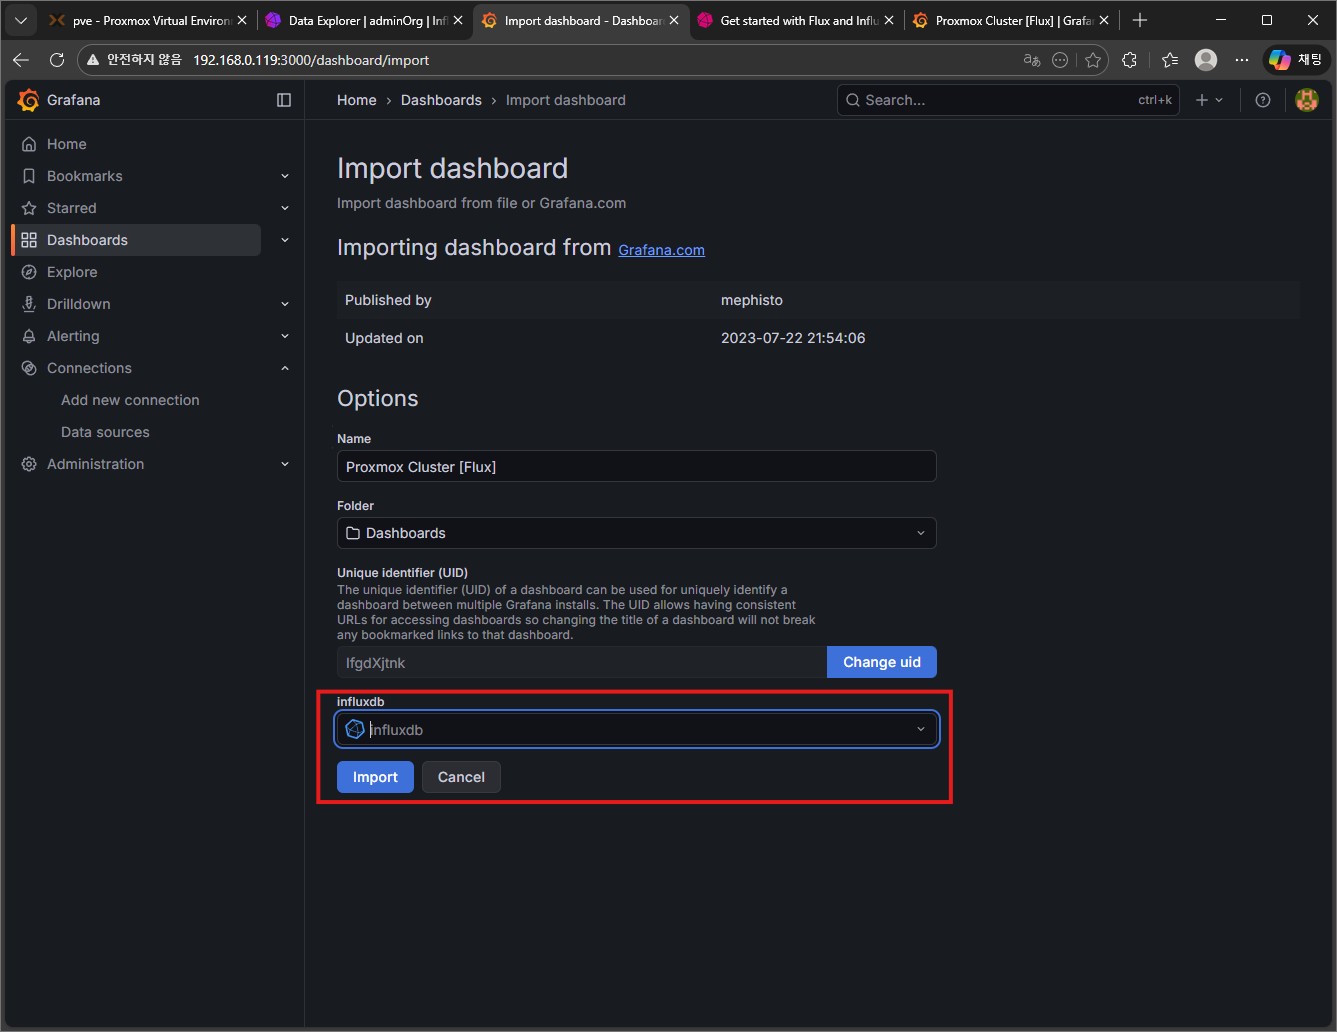Screen dimensions: 1337x1032
Task: Click the updated date 2023-07-22 21:54:06
Action: (793, 338)
